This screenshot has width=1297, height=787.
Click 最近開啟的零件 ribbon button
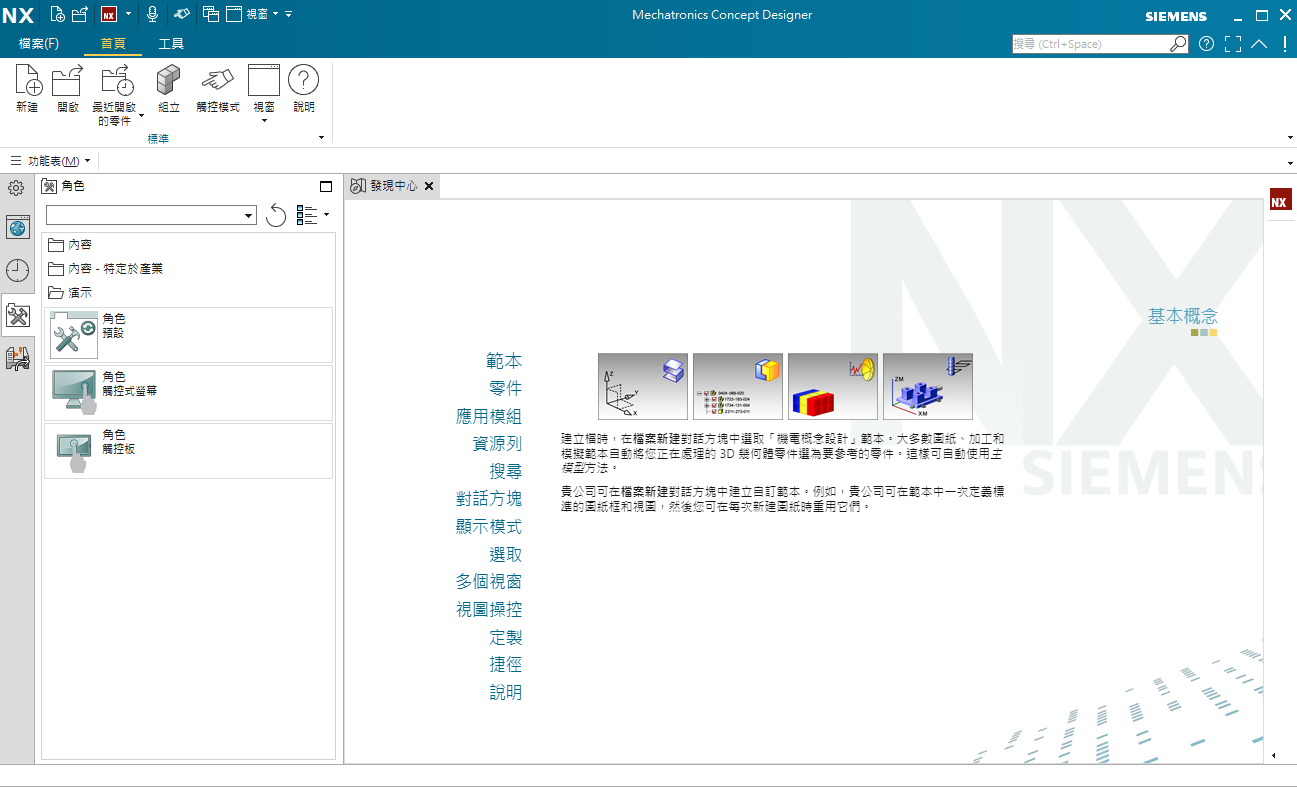(114, 95)
